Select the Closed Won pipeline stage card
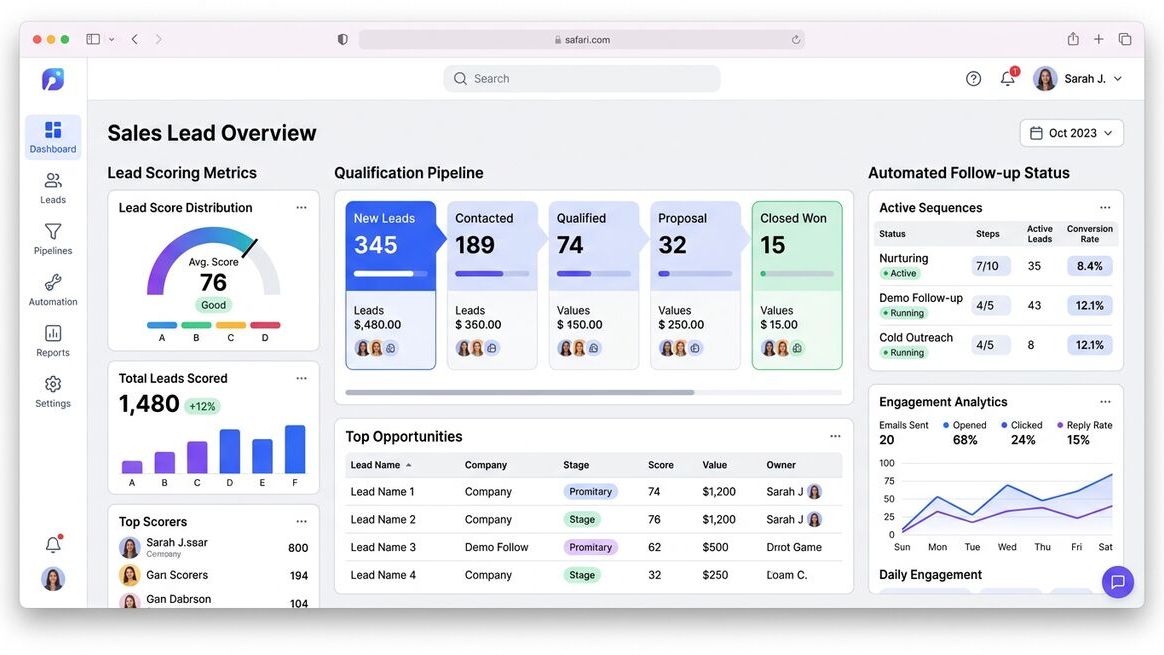The width and height of the screenshot is (1164, 655). [x=795, y=285]
